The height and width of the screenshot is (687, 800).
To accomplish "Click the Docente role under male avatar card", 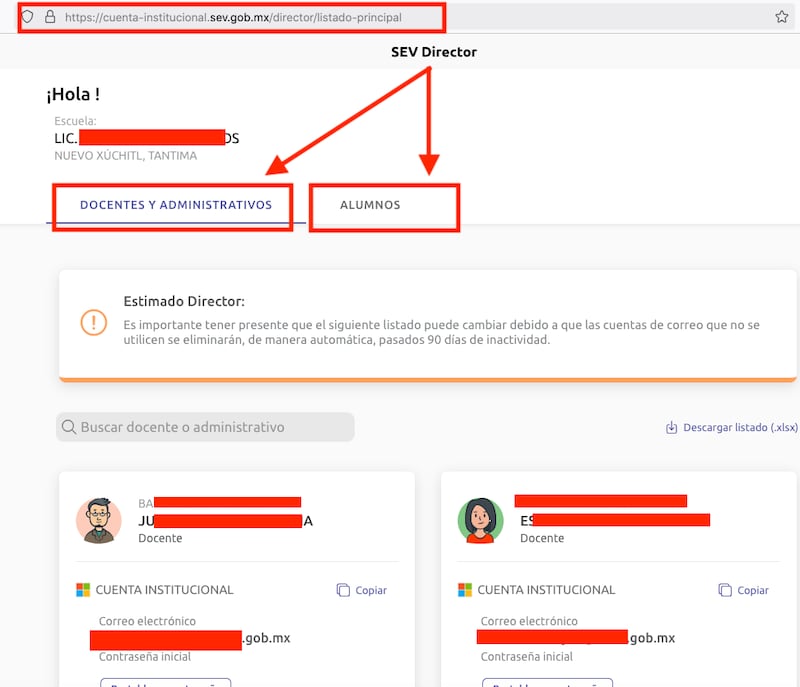I will click(160, 538).
